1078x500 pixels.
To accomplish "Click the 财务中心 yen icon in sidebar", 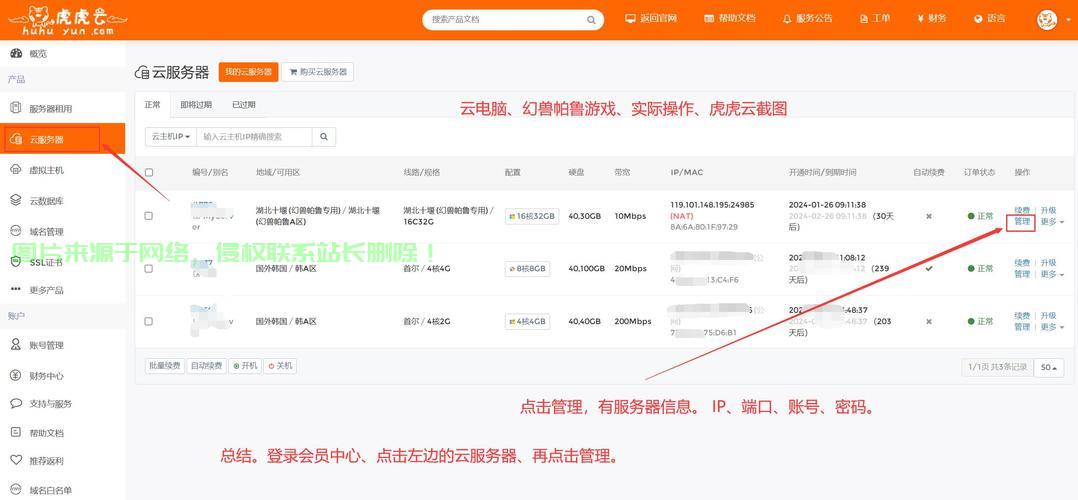I will click(16, 375).
